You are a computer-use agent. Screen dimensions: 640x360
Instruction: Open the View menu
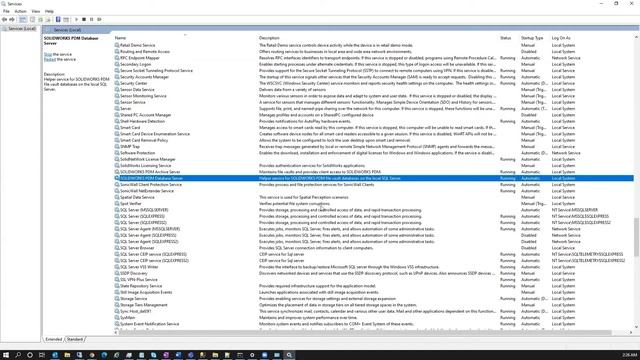point(36,11)
